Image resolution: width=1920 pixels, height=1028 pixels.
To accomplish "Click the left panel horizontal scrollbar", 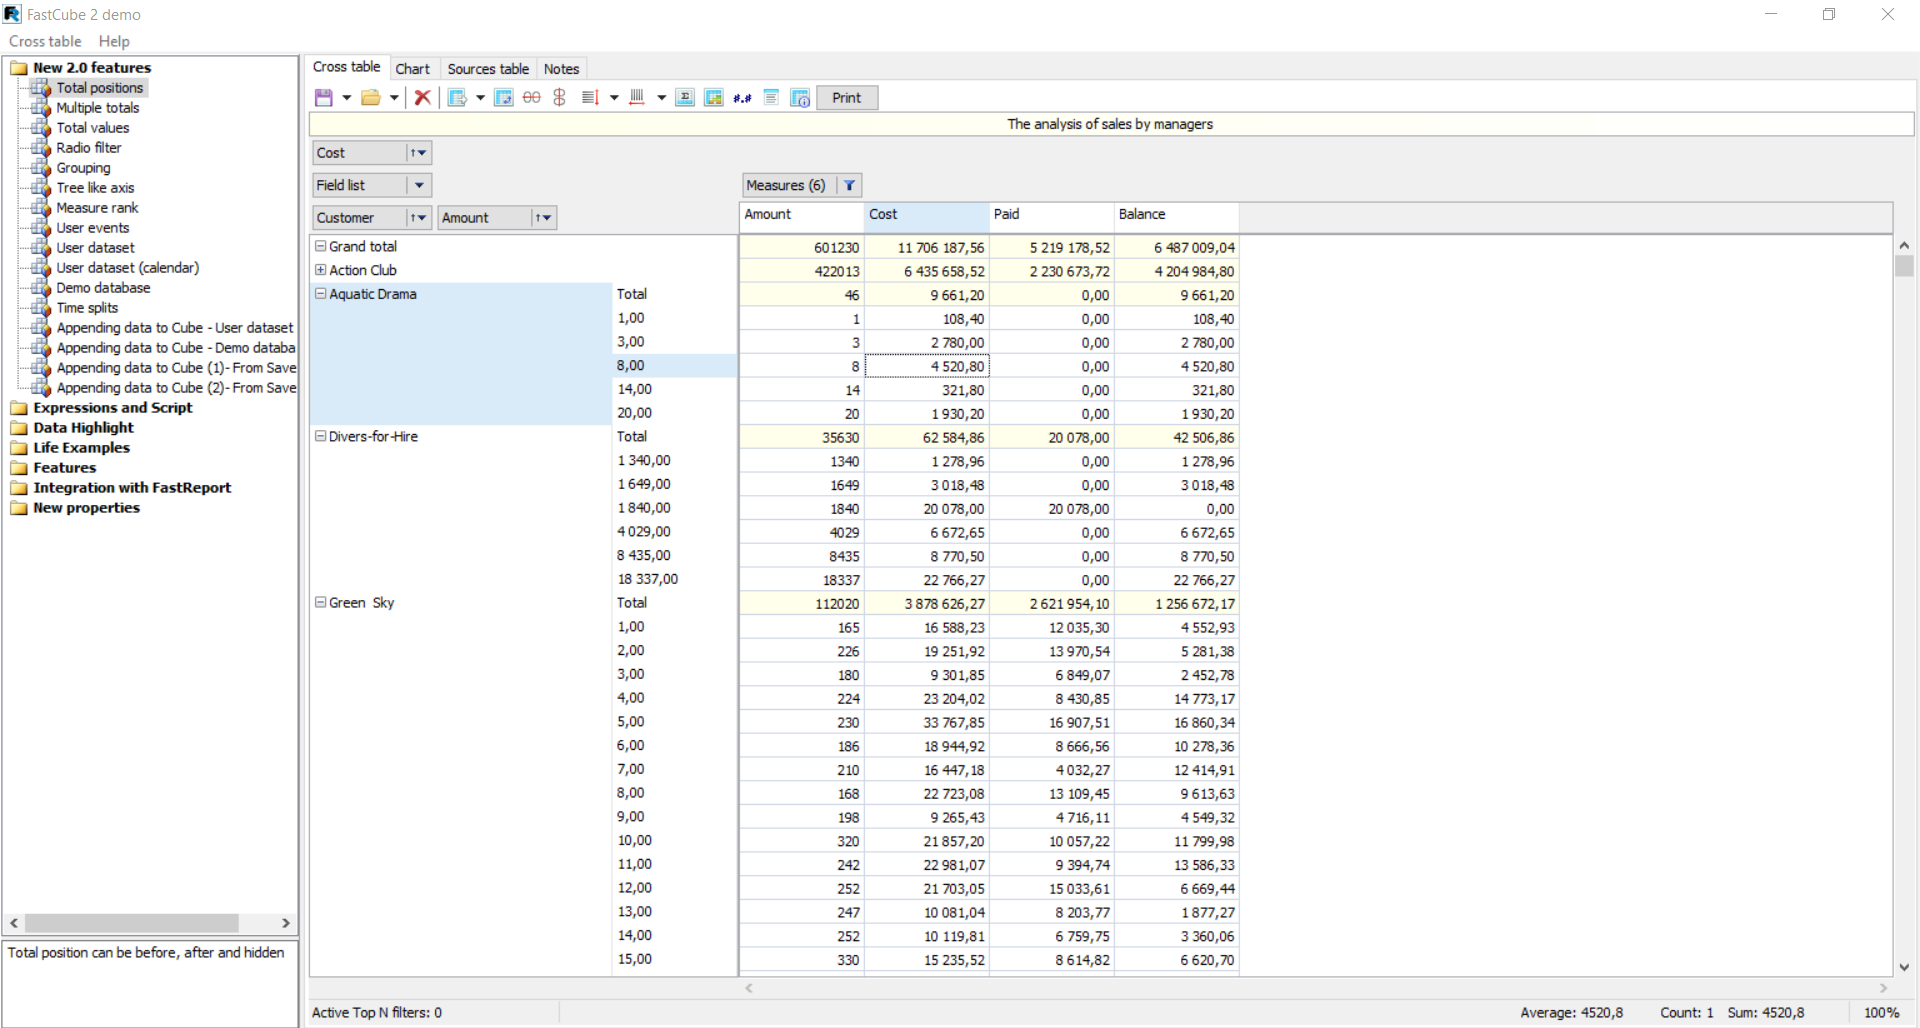I will (x=150, y=923).
